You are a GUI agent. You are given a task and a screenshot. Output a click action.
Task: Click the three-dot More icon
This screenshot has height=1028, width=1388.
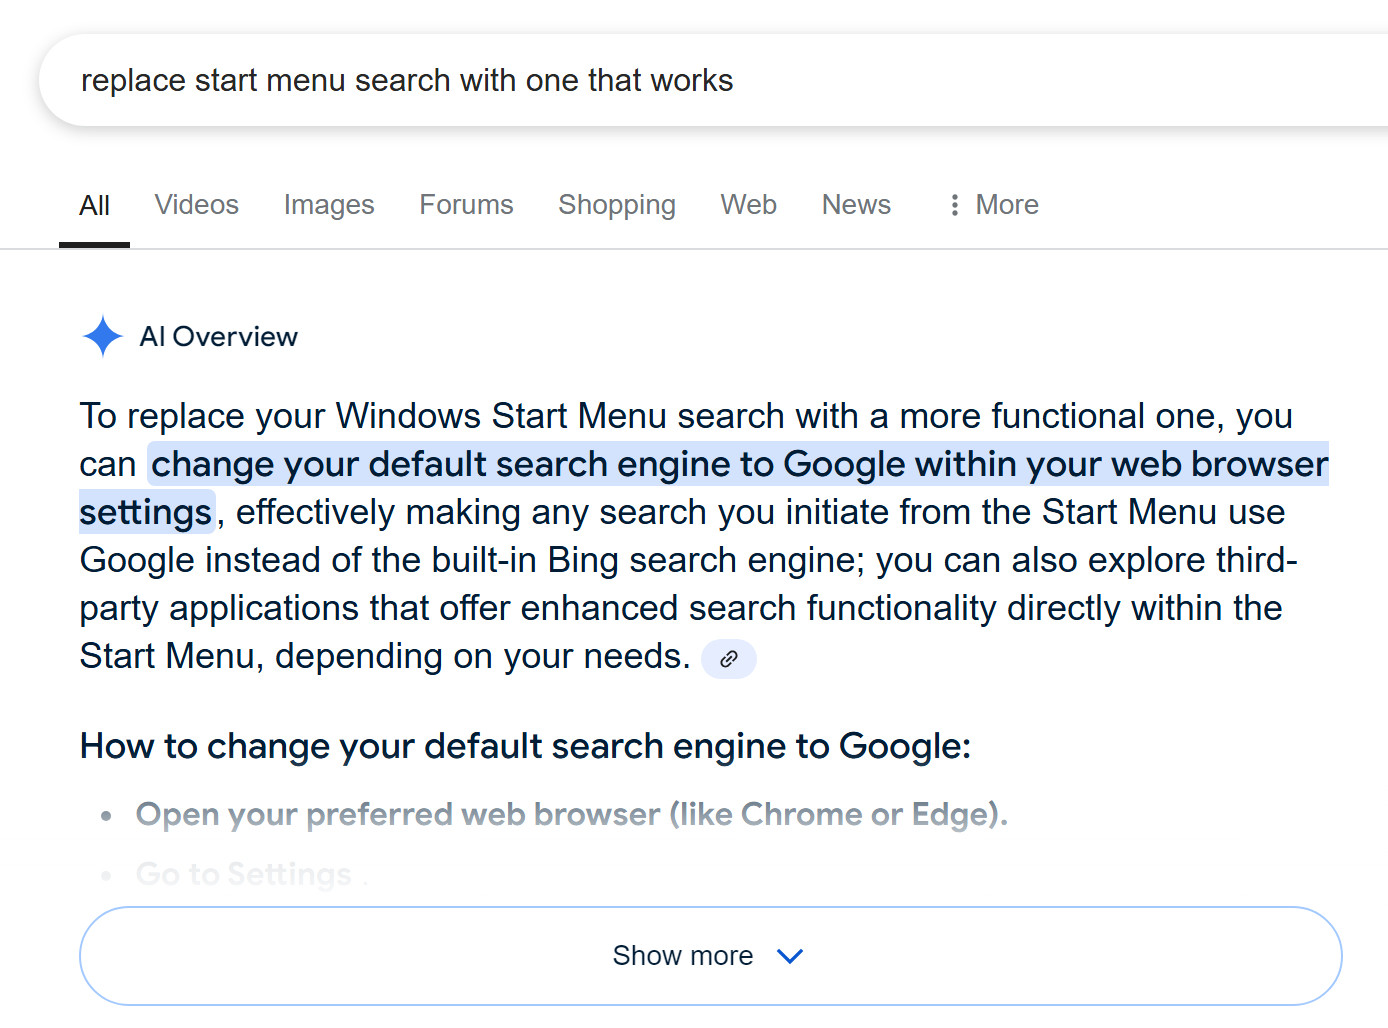pyautogui.click(x=955, y=205)
